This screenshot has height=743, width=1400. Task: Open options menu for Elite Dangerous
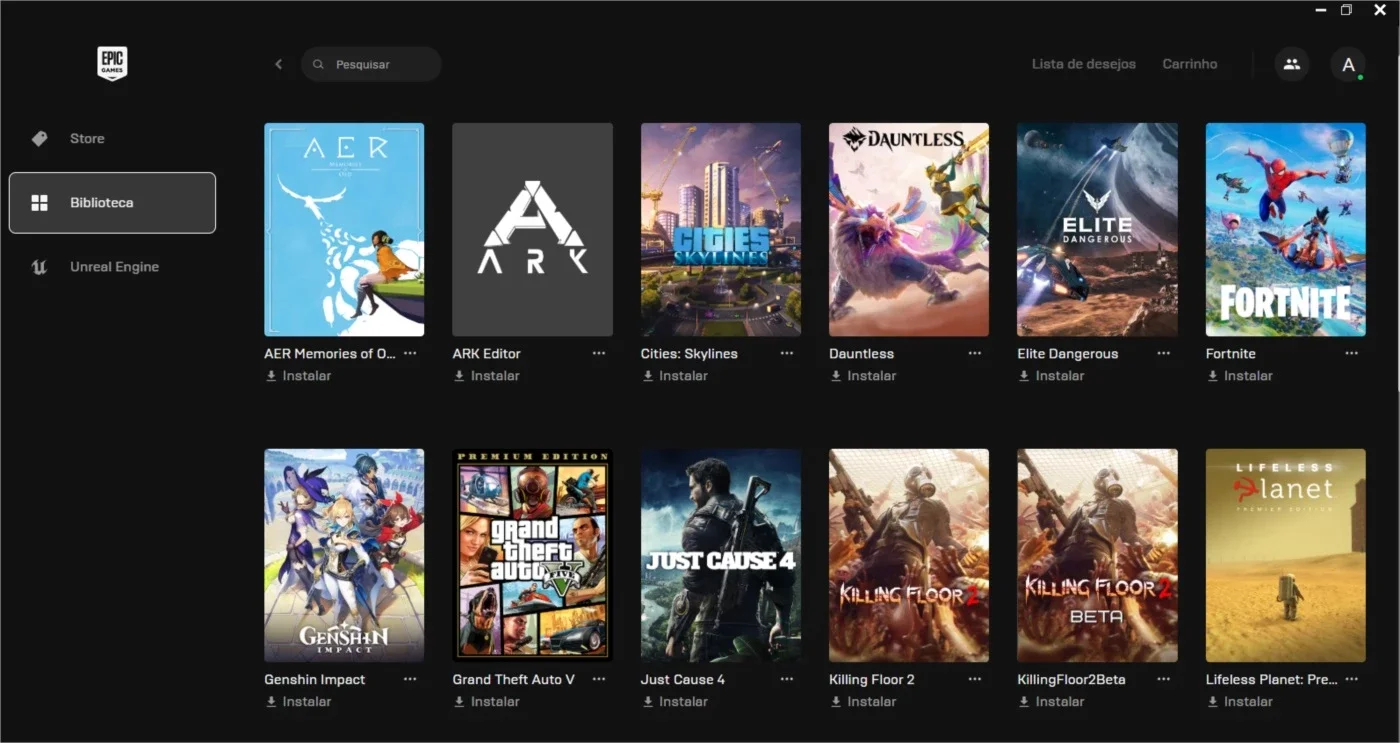pos(1164,353)
